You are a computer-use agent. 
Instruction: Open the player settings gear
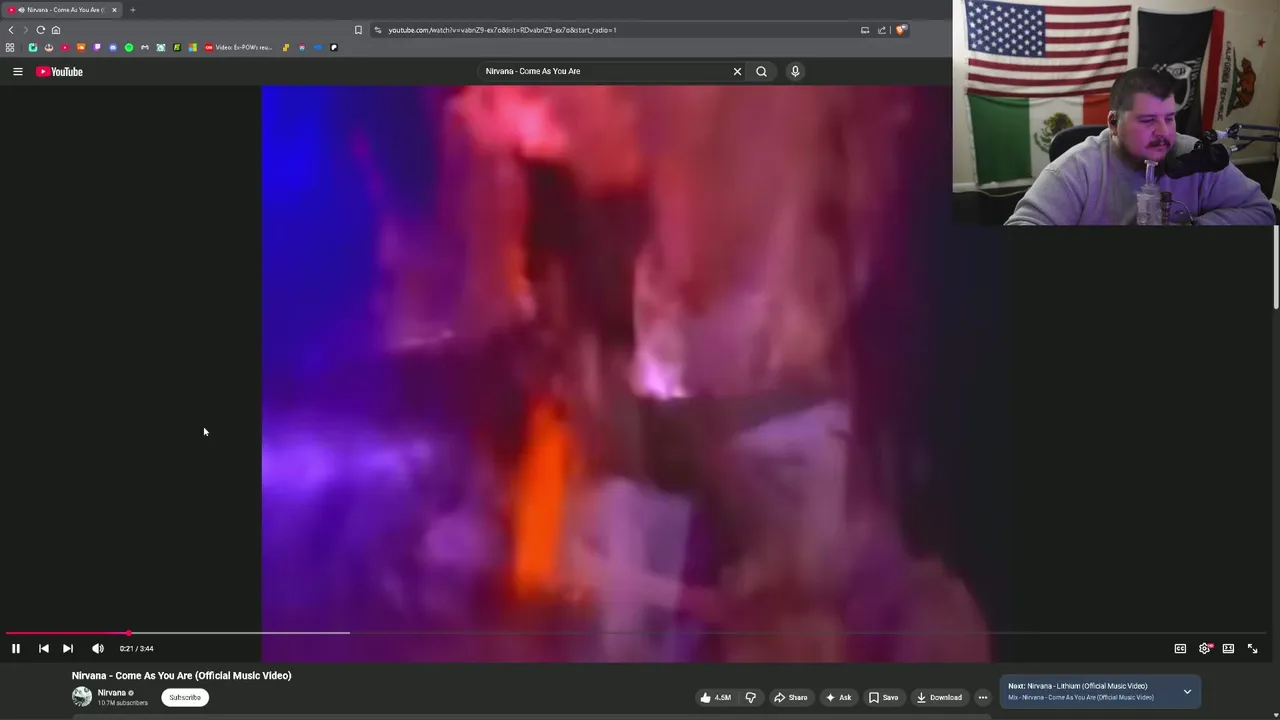(1204, 648)
